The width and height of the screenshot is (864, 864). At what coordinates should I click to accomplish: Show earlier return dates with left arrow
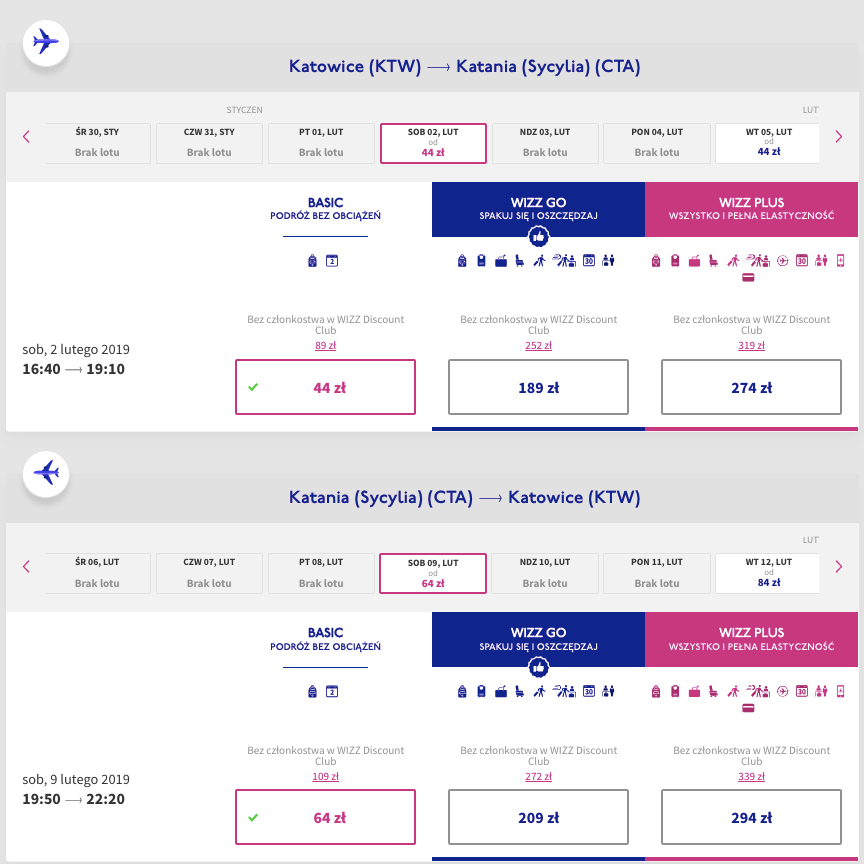[x=26, y=566]
